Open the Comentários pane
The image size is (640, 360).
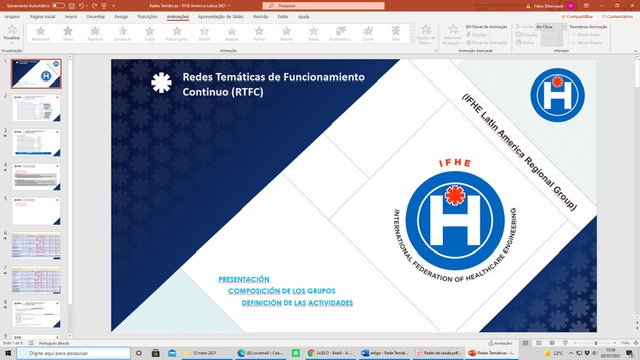point(617,17)
